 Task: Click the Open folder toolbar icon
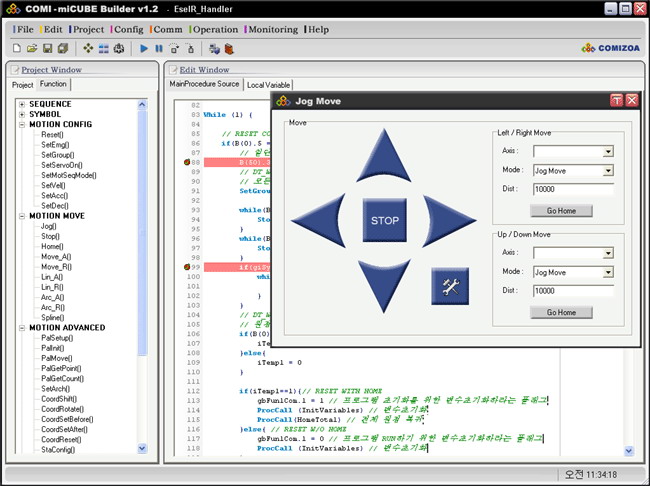33,48
